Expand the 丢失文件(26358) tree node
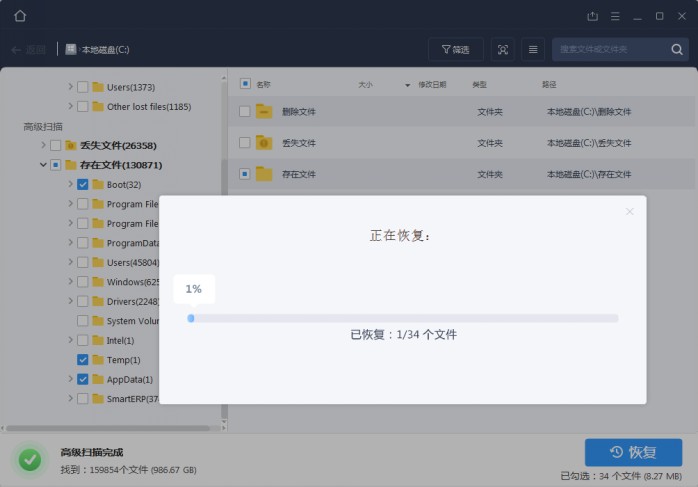 [43, 145]
